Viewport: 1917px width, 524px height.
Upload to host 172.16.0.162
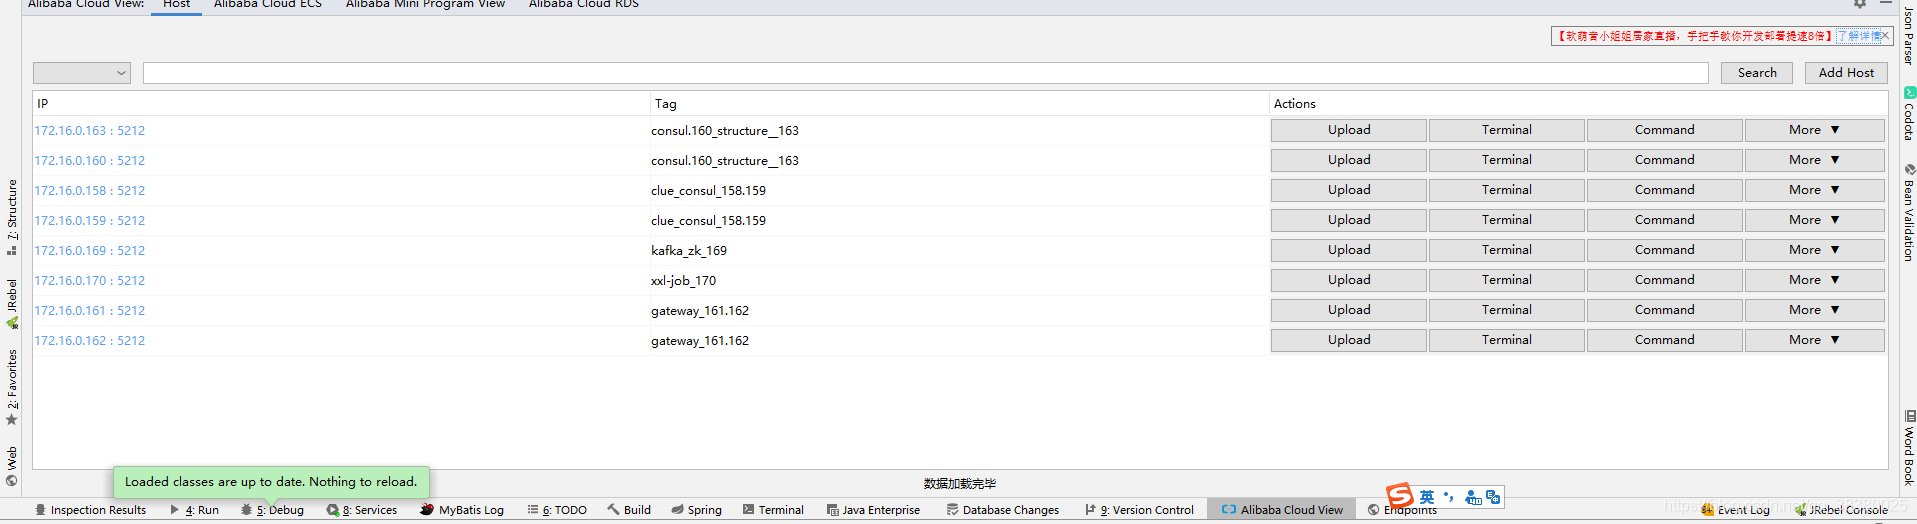(x=1349, y=340)
